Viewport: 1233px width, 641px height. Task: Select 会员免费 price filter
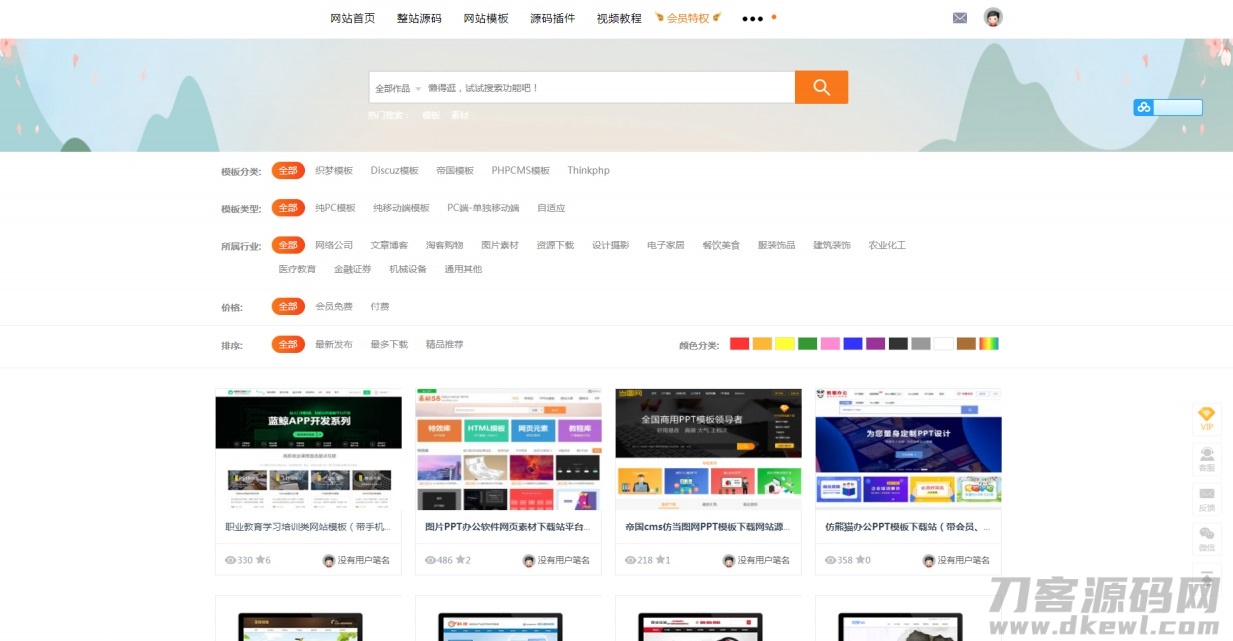coord(334,307)
